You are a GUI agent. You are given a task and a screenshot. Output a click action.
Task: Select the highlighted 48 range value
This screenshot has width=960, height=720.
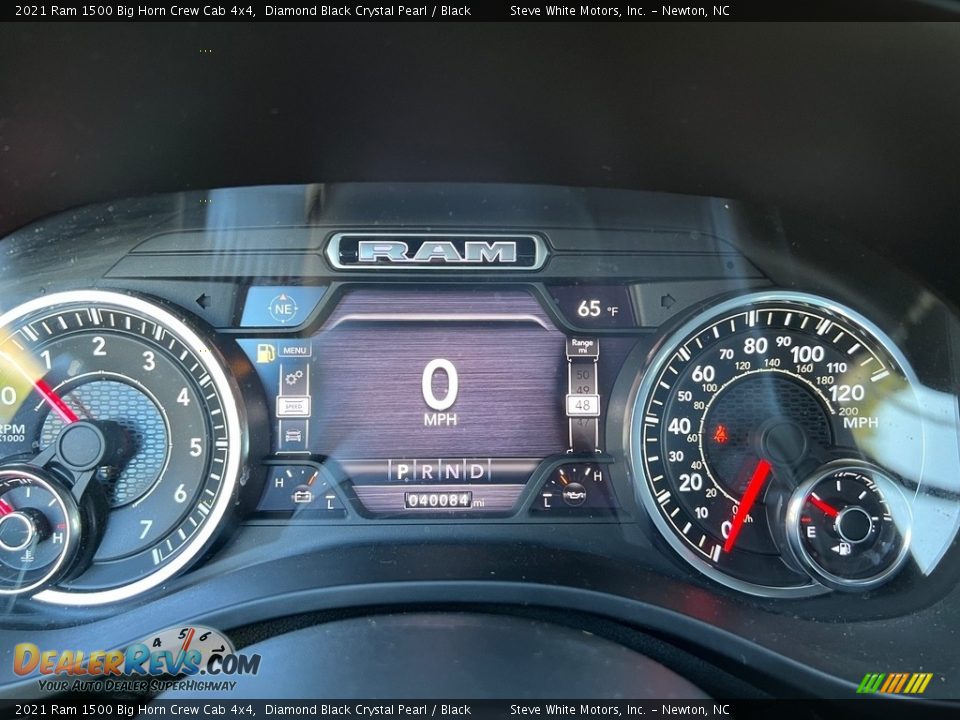click(582, 405)
